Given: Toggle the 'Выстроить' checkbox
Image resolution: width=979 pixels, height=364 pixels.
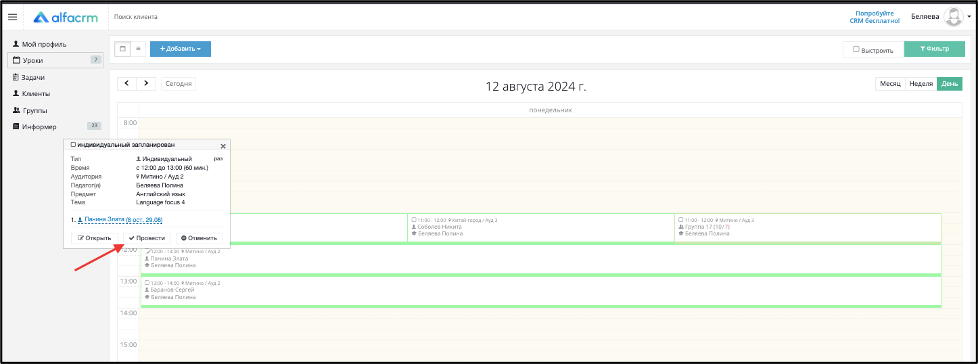Looking at the screenshot, I should (x=855, y=49).
